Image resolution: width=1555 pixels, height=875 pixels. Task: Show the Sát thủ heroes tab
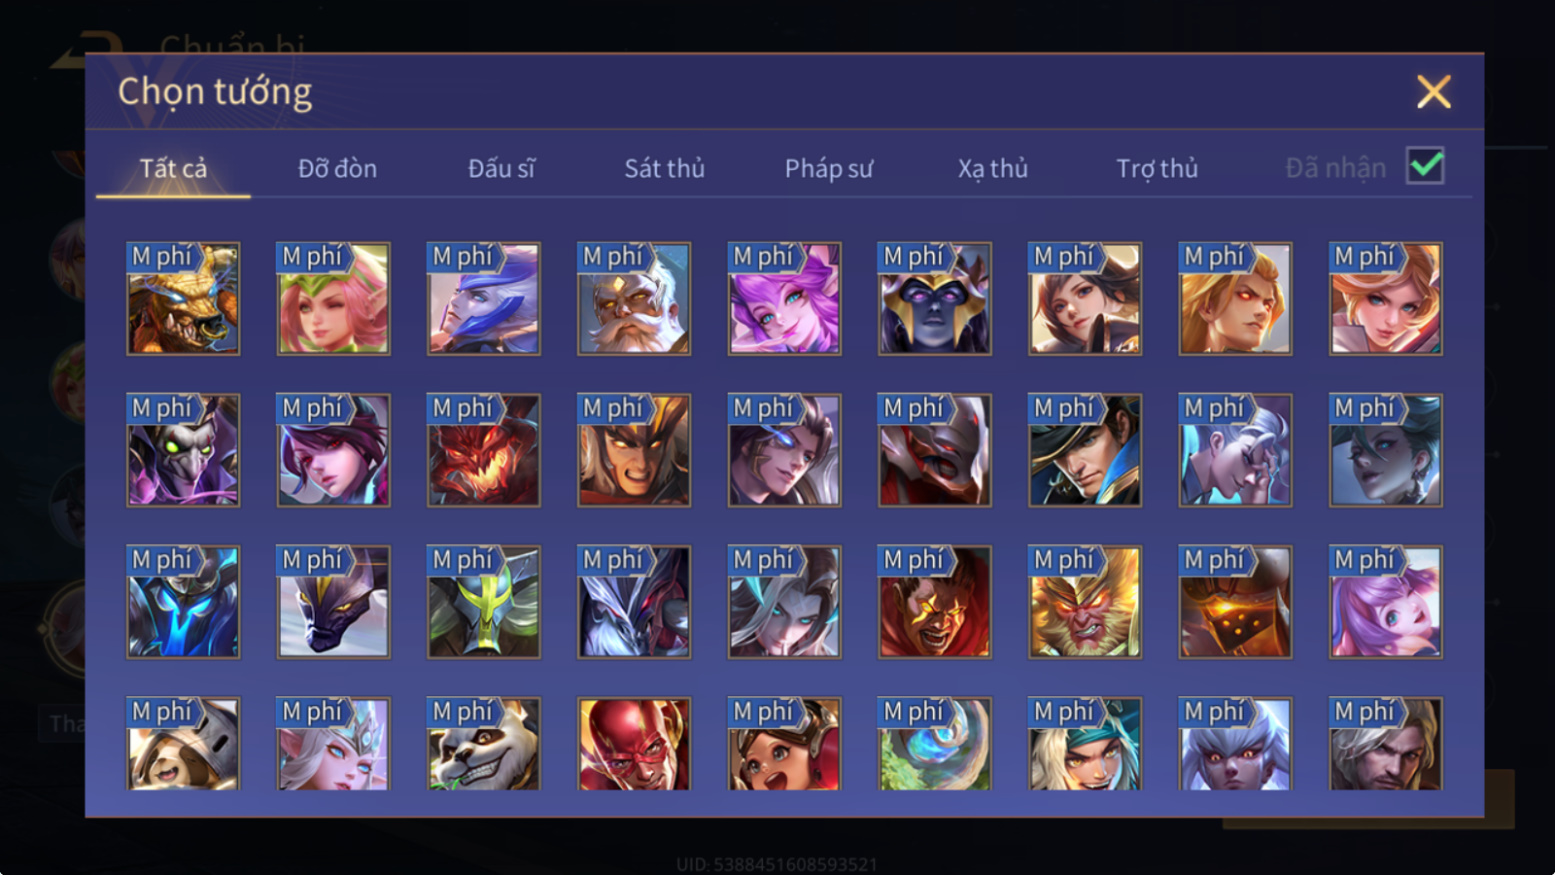point(664,168)
